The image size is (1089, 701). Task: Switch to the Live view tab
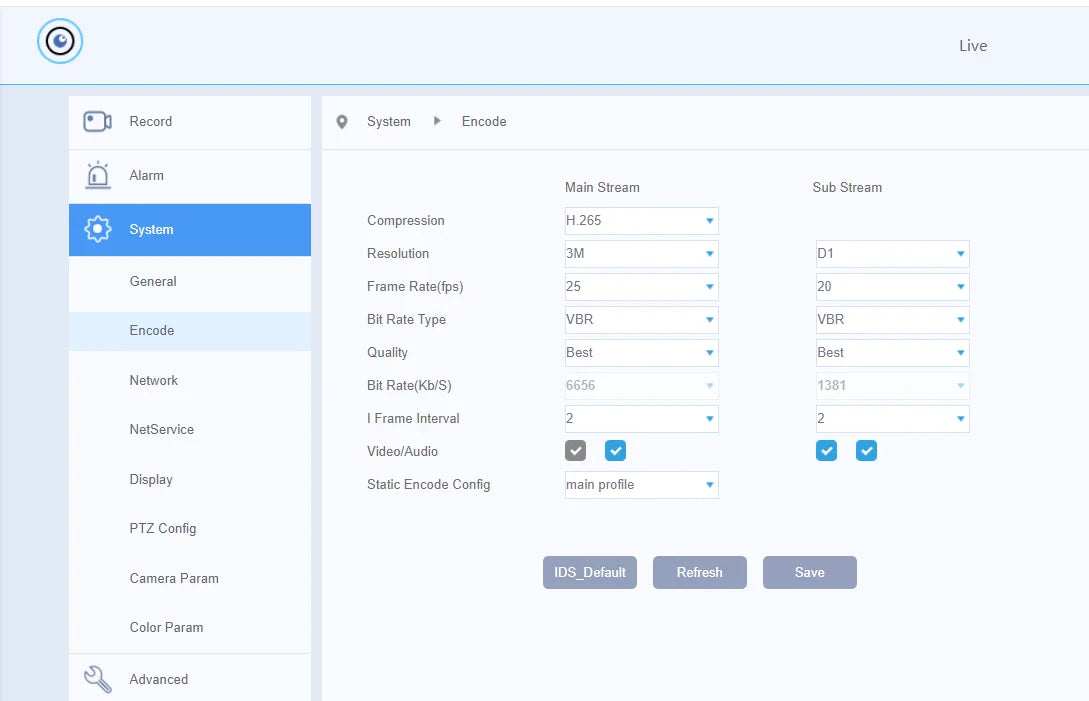pyautogui.click(x=973, y=46)
